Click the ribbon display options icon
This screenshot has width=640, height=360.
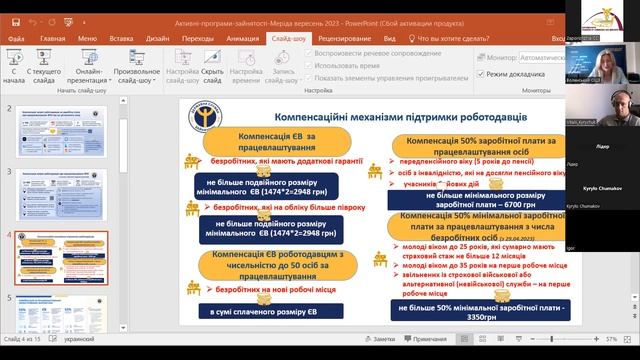coord(550,22)
